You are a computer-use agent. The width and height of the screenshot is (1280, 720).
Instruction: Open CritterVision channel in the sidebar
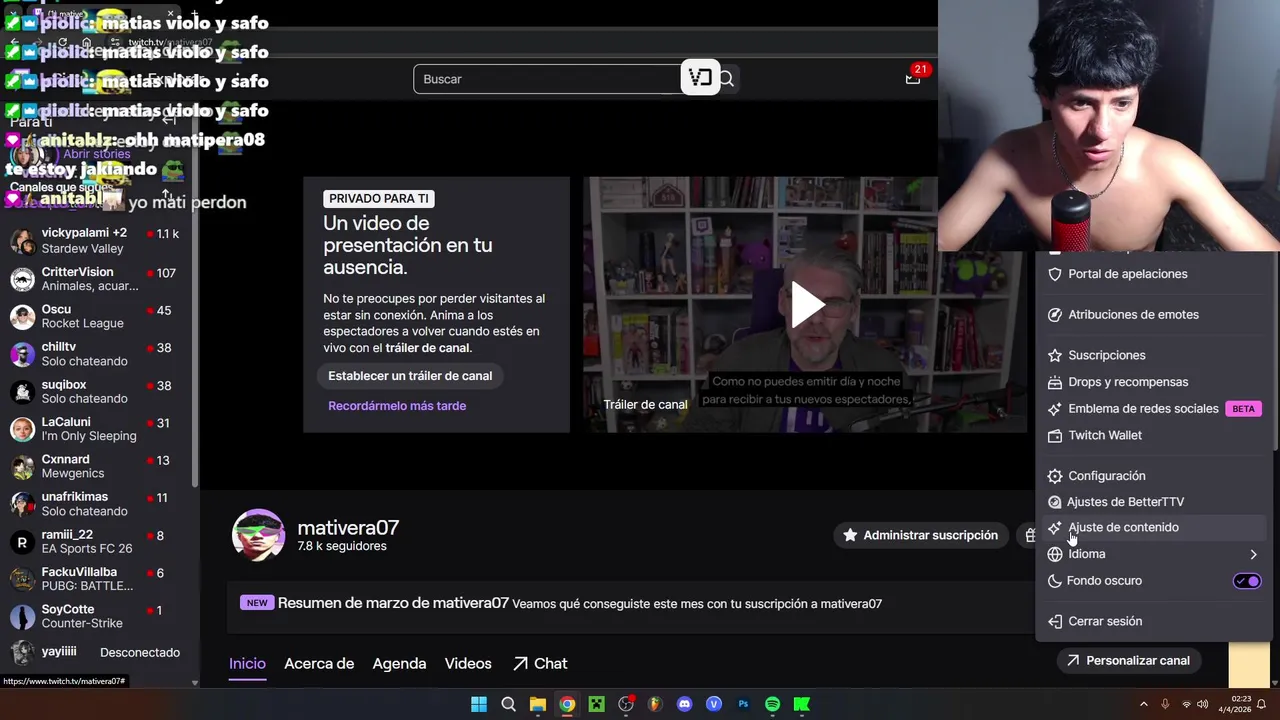click(x=97, y=279)
